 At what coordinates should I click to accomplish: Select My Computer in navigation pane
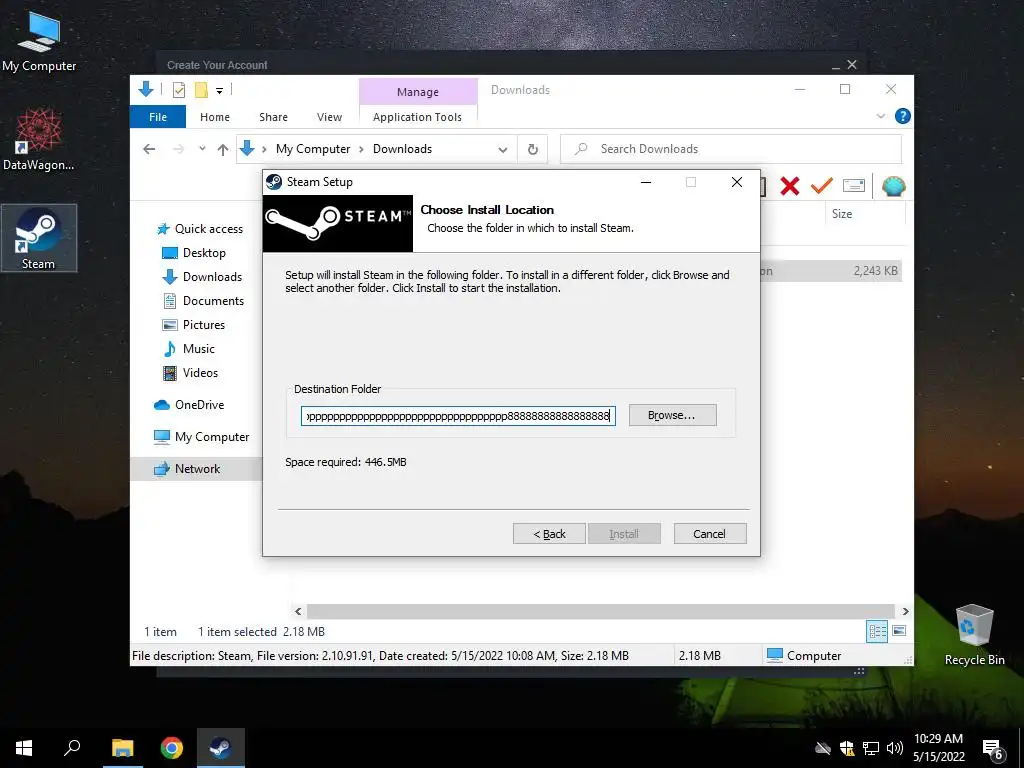(x=201, y=437)
